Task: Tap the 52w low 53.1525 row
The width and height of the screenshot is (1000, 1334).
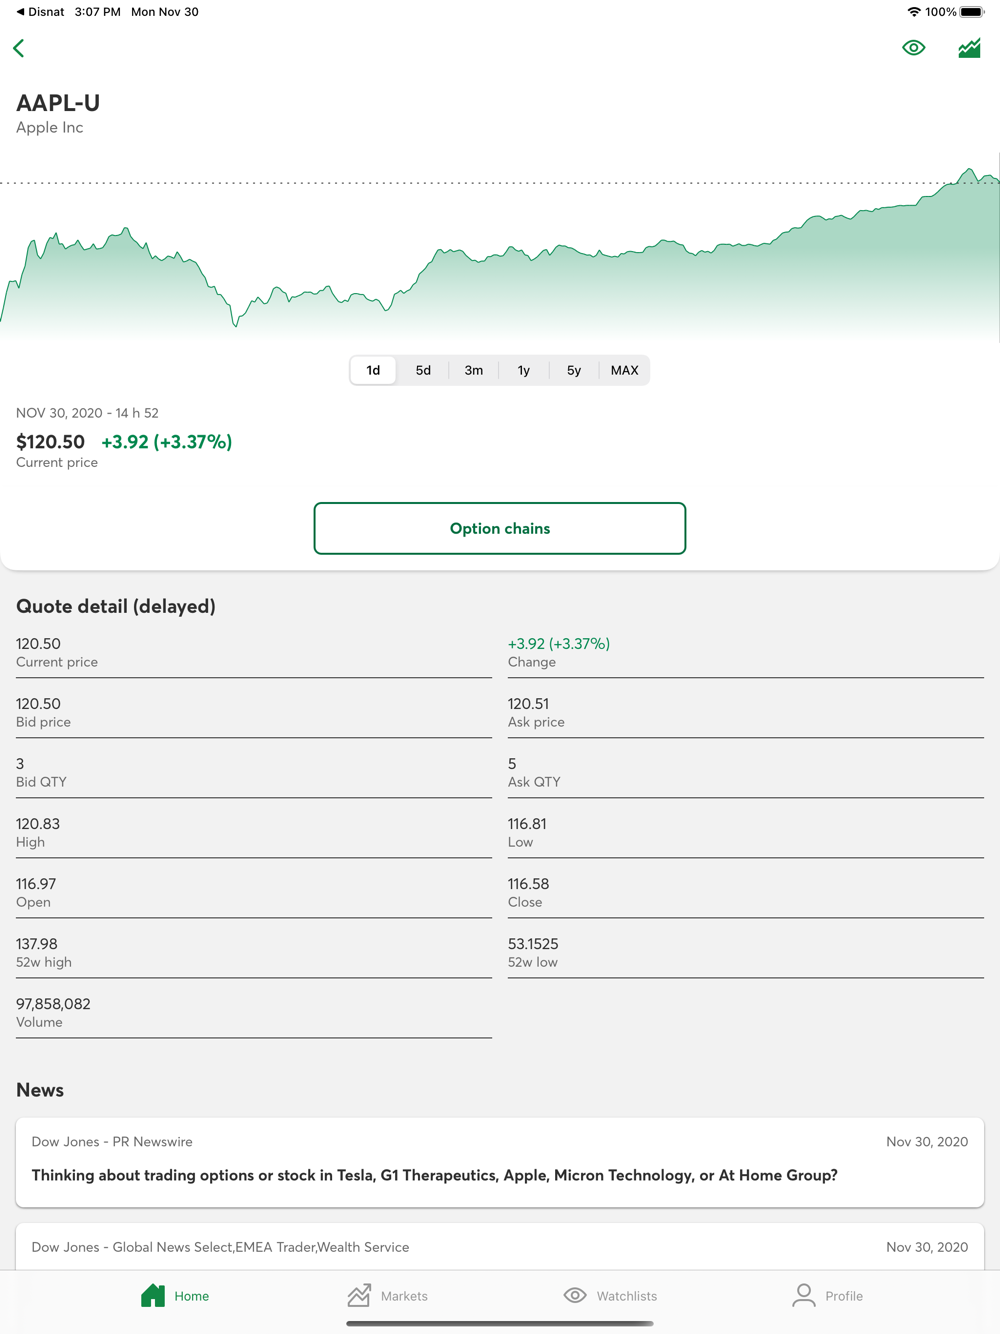Action: [x=746, y=952]
